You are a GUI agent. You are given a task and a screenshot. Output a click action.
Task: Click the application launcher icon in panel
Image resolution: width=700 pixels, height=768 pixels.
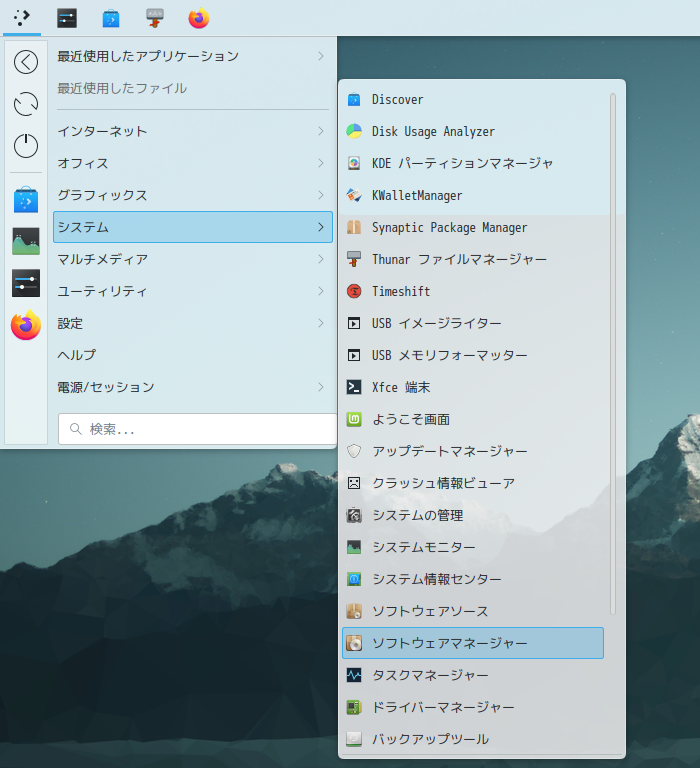(x=22, y=18)
